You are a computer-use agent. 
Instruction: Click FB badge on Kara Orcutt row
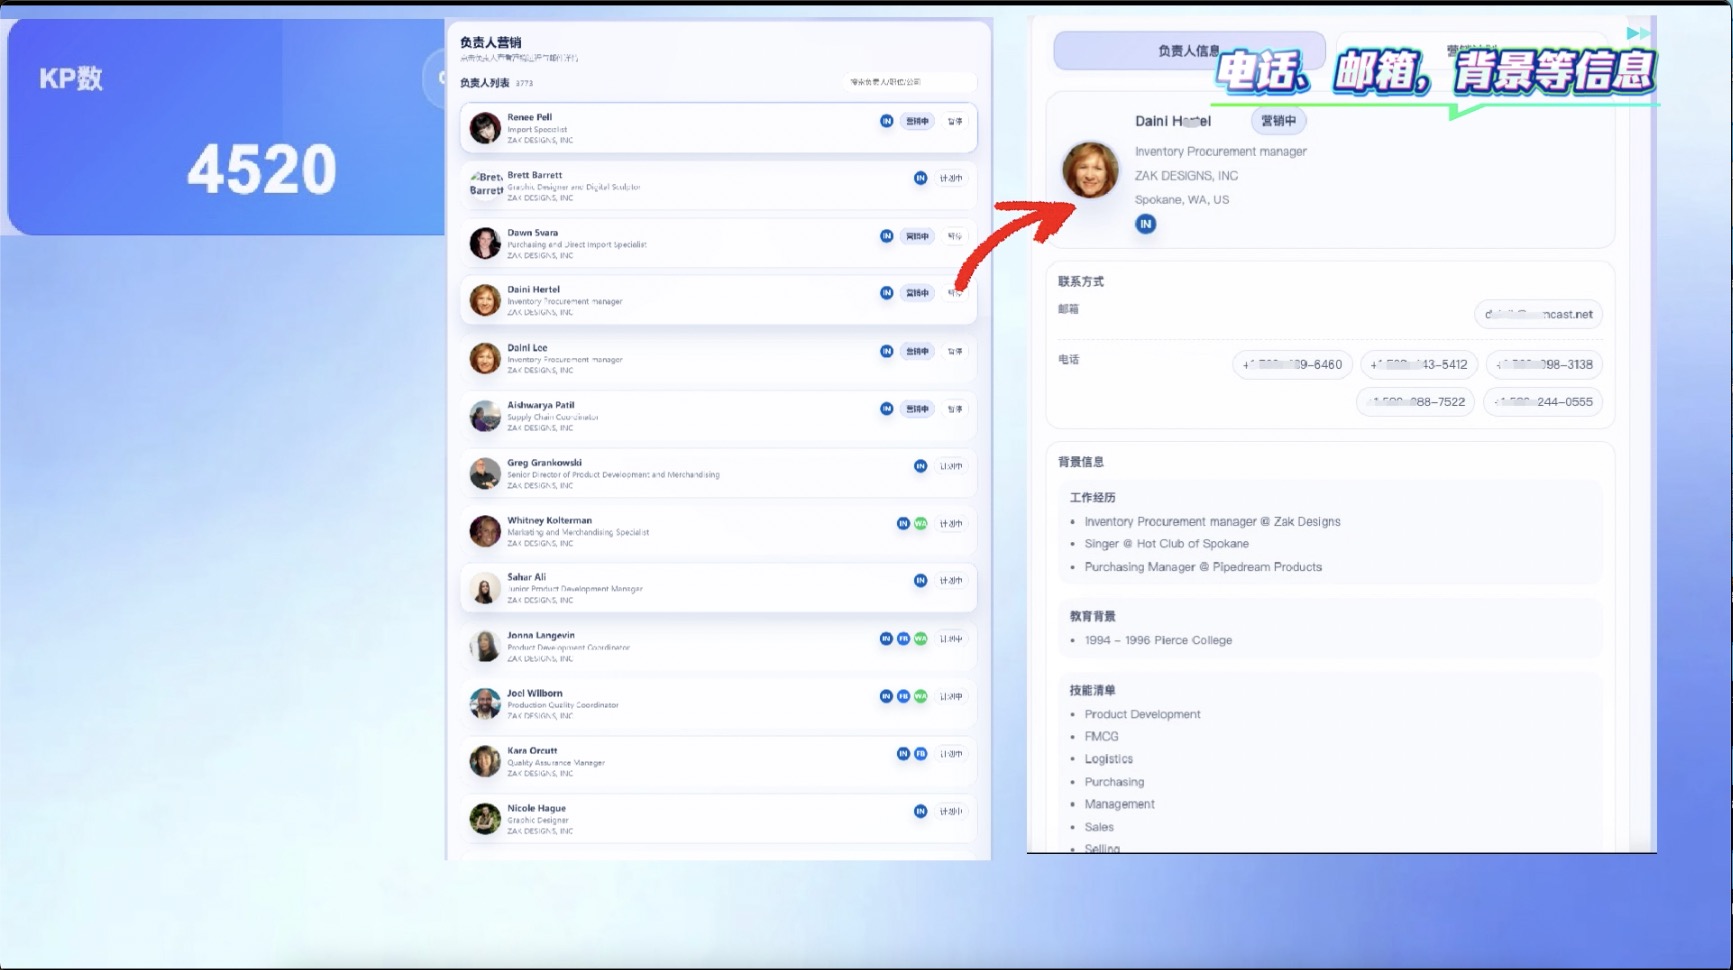920,754
